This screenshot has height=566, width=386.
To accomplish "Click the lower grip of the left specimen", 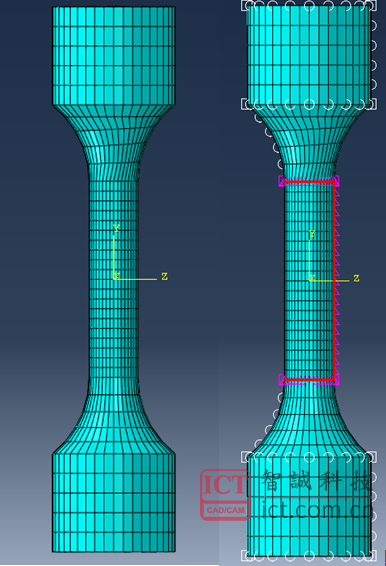I will point(114,502).
